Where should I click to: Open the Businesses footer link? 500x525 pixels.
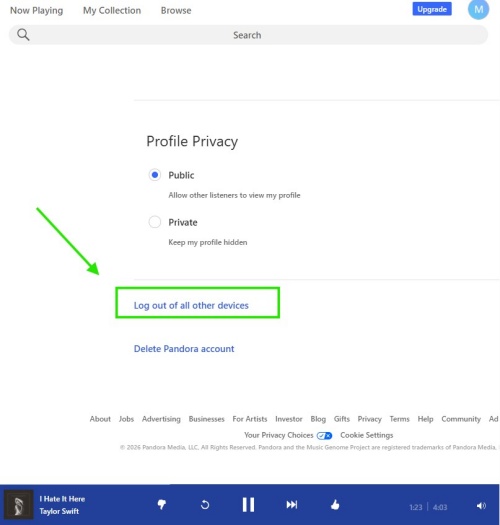tap(207, 419)
